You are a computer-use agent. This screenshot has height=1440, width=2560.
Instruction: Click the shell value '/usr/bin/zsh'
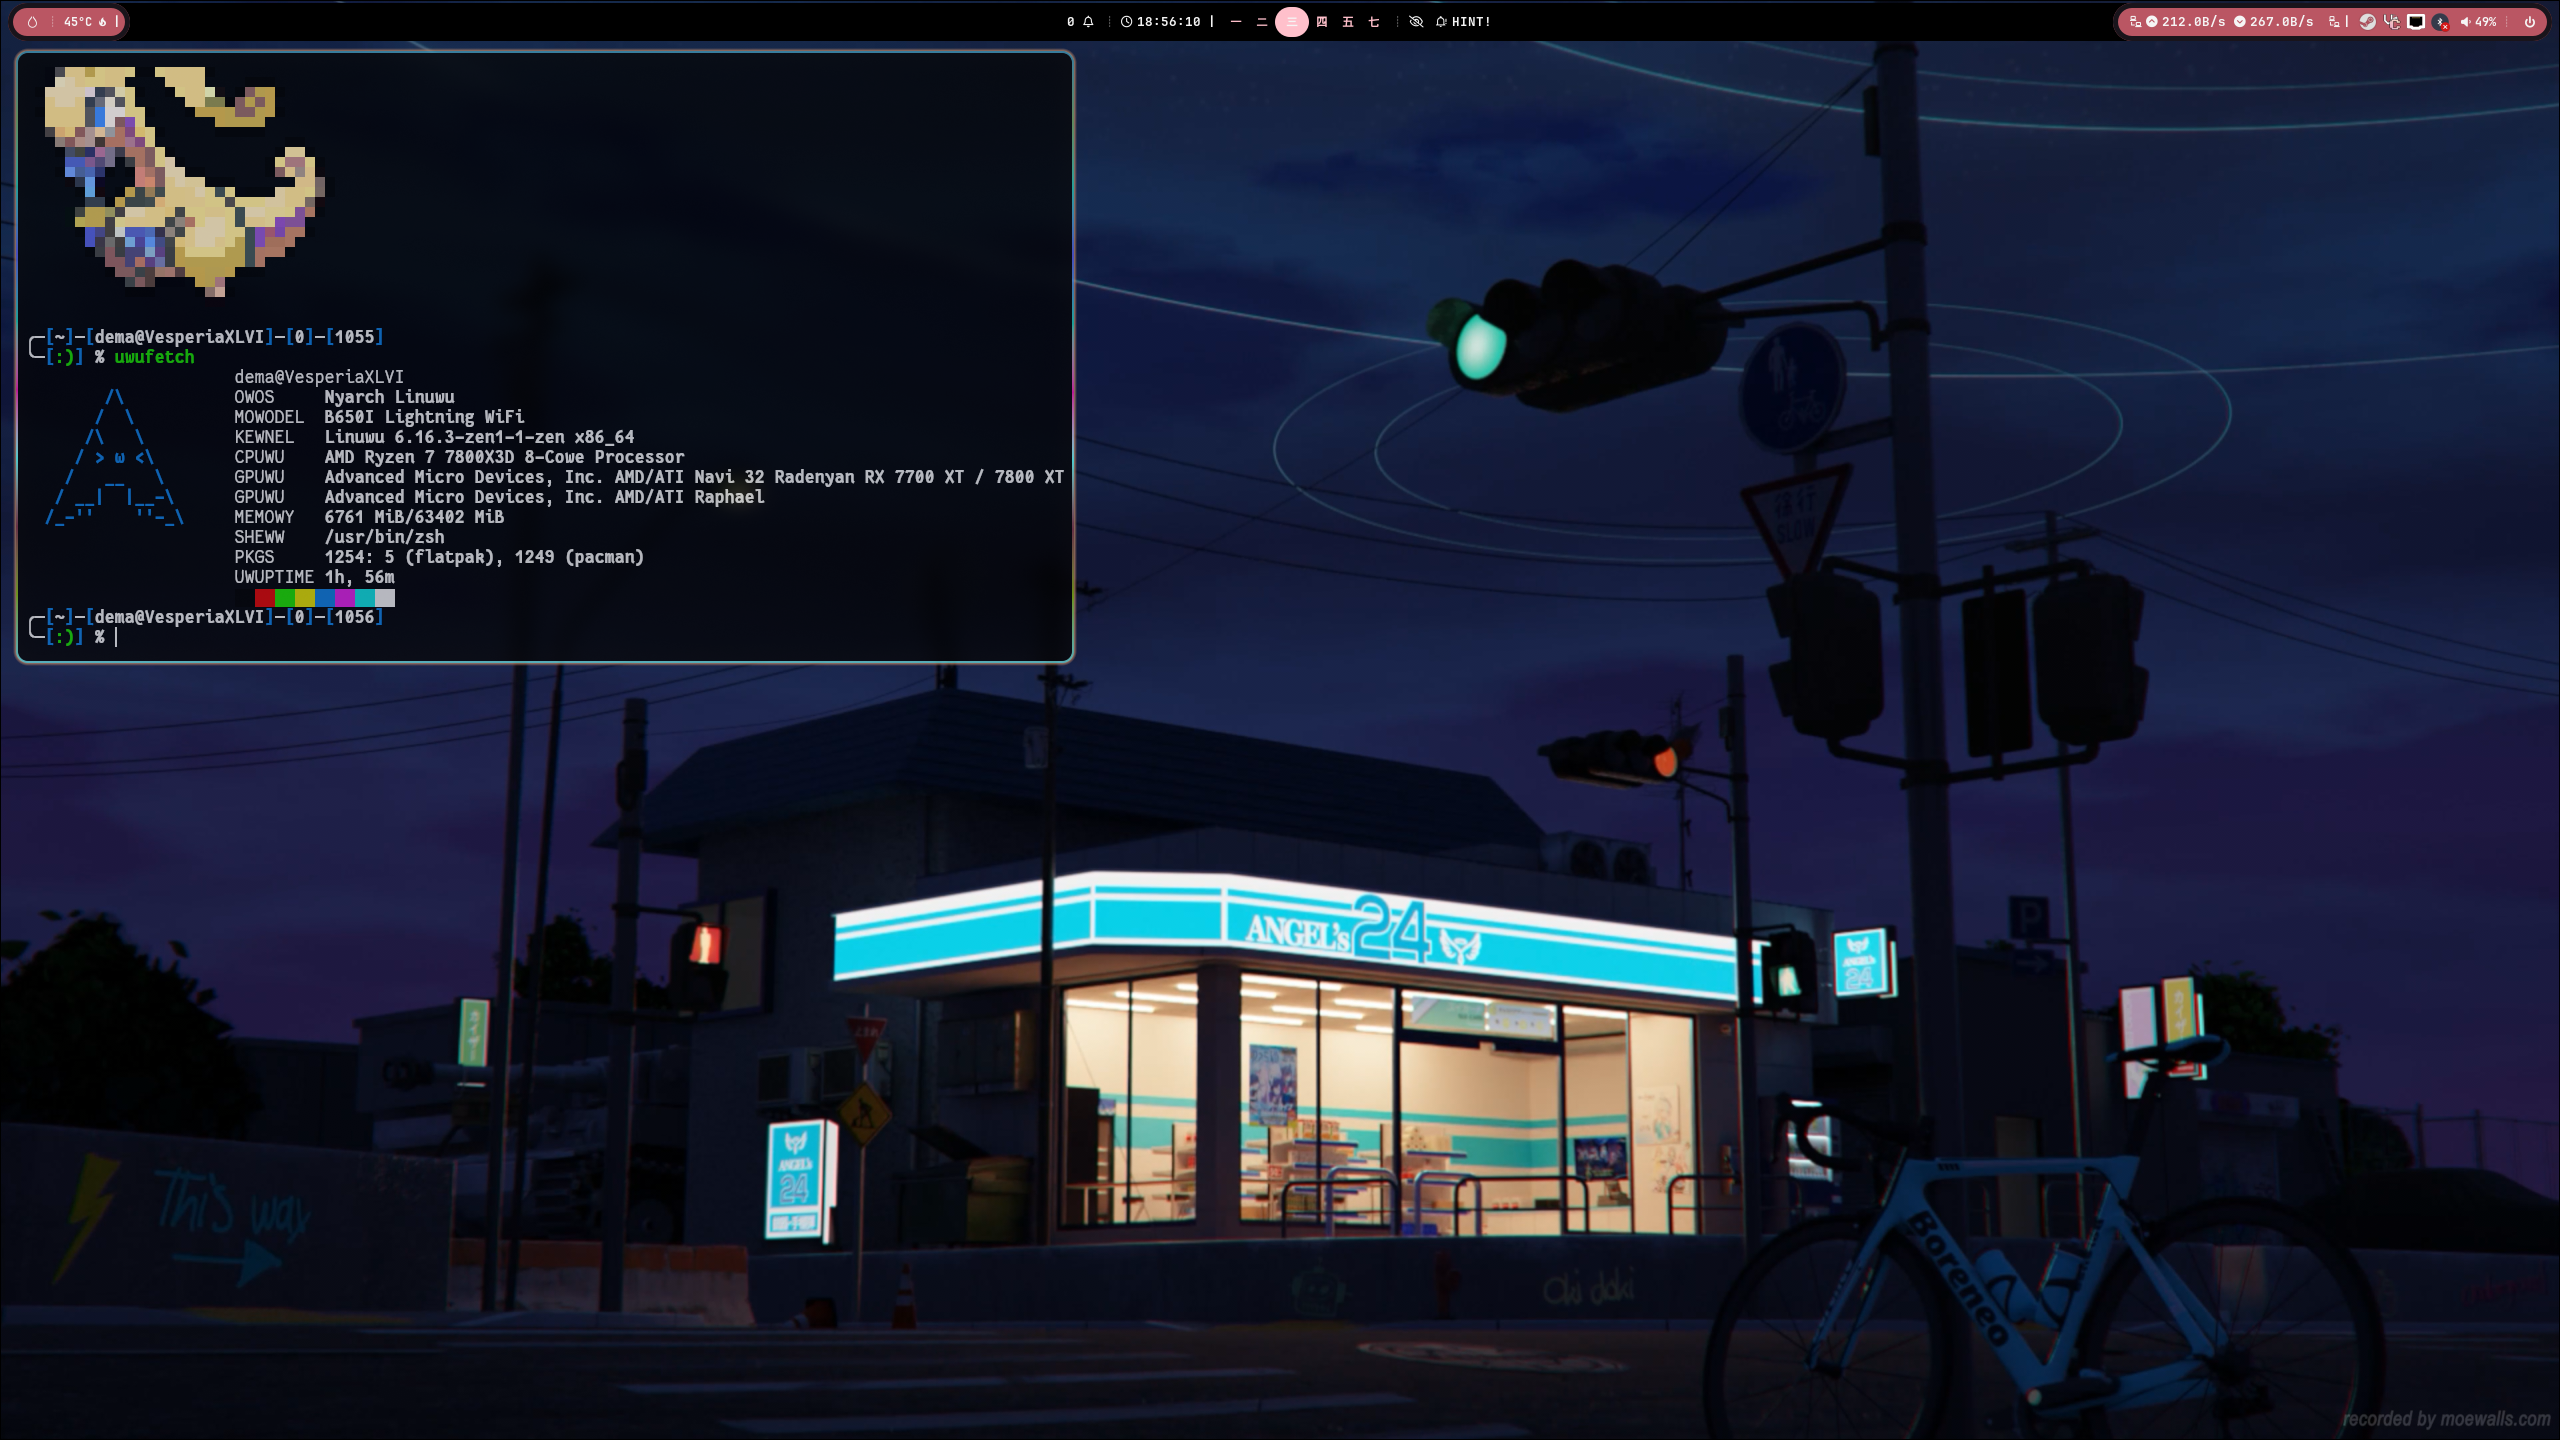(384, 537)
